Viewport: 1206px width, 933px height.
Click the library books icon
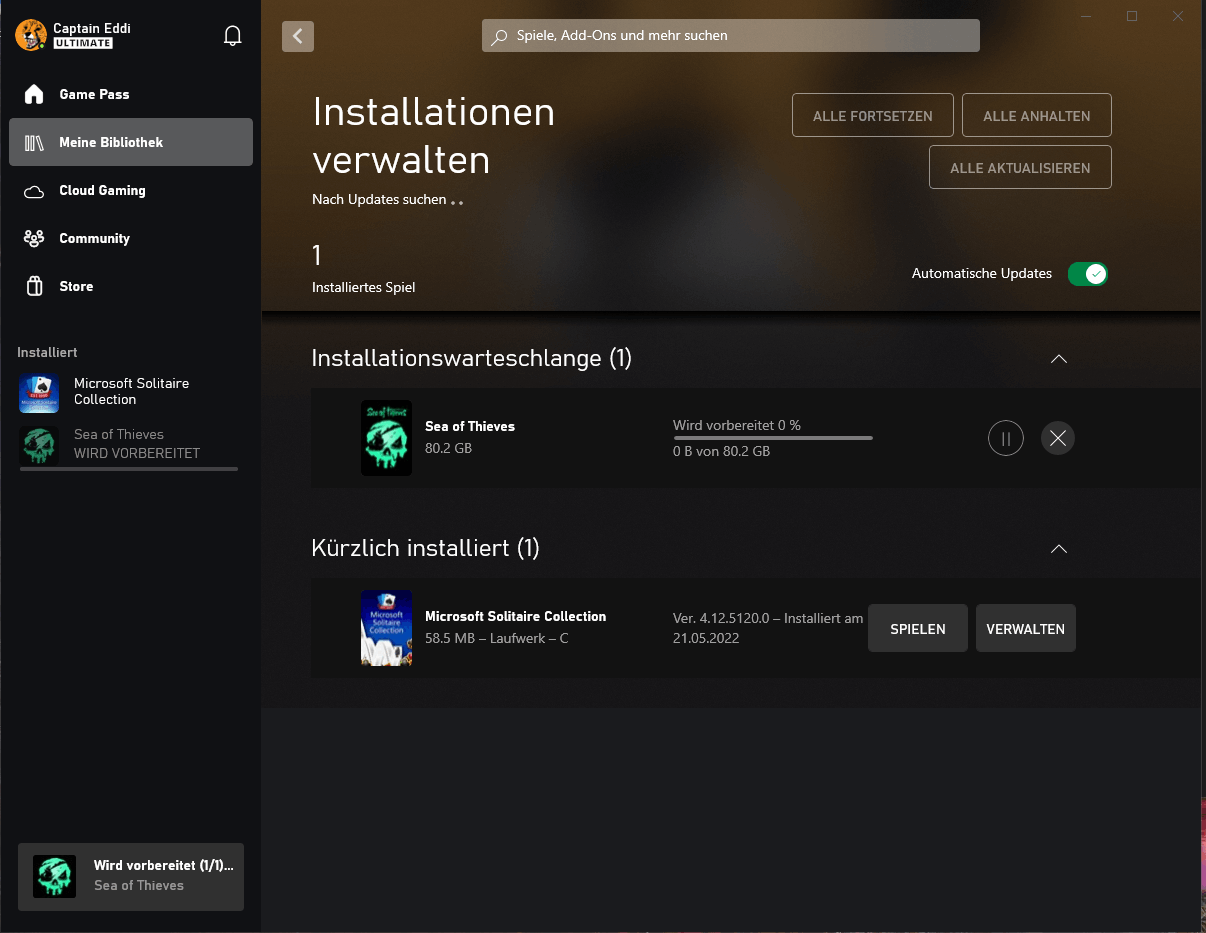[x=34, y=142]
